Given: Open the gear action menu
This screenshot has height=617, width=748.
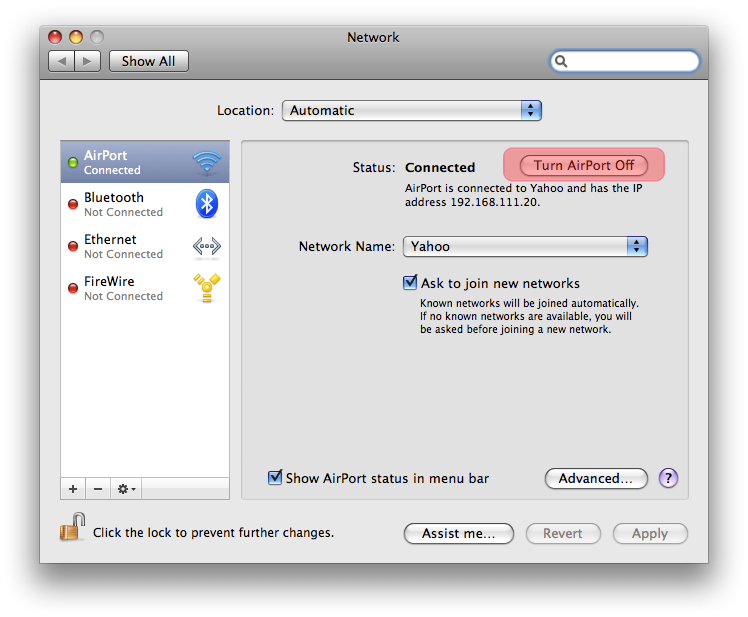Looking at the screenshot, I should point(126,489).
